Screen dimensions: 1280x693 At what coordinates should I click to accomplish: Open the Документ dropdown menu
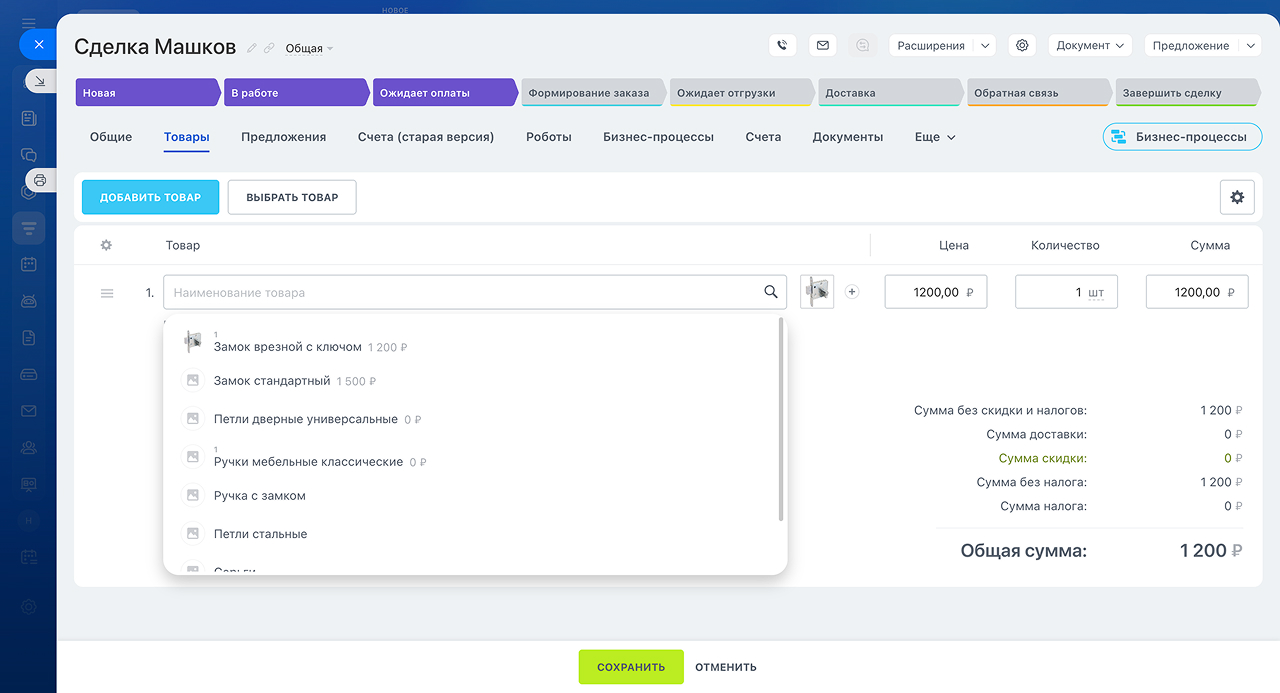pos(1089,46)
